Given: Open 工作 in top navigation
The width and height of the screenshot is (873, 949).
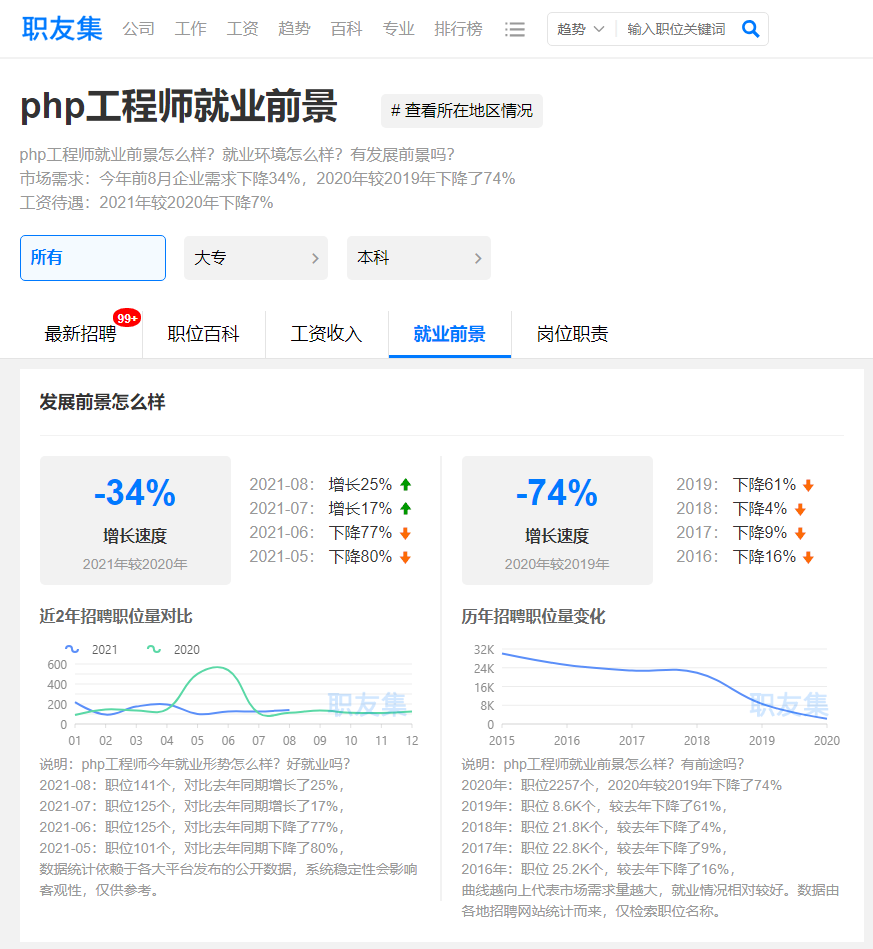Looking at the screenshot, I should pyautogui.click(x=191, y=29).
